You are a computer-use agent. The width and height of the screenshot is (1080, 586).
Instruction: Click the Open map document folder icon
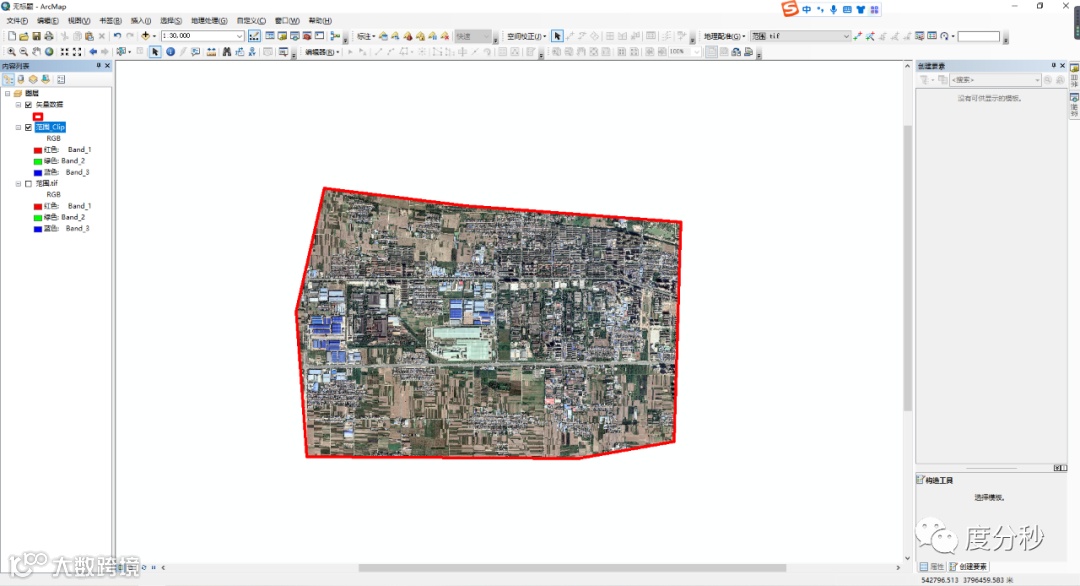coord(24,36)
